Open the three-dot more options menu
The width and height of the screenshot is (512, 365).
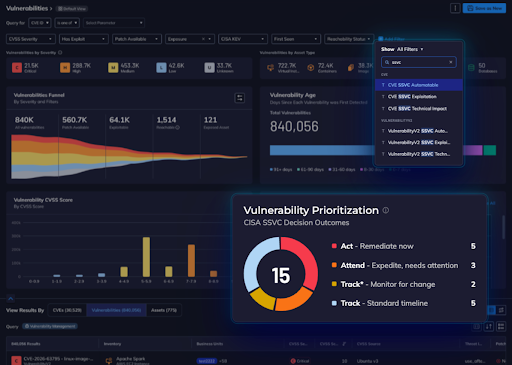tap(455, 8)
